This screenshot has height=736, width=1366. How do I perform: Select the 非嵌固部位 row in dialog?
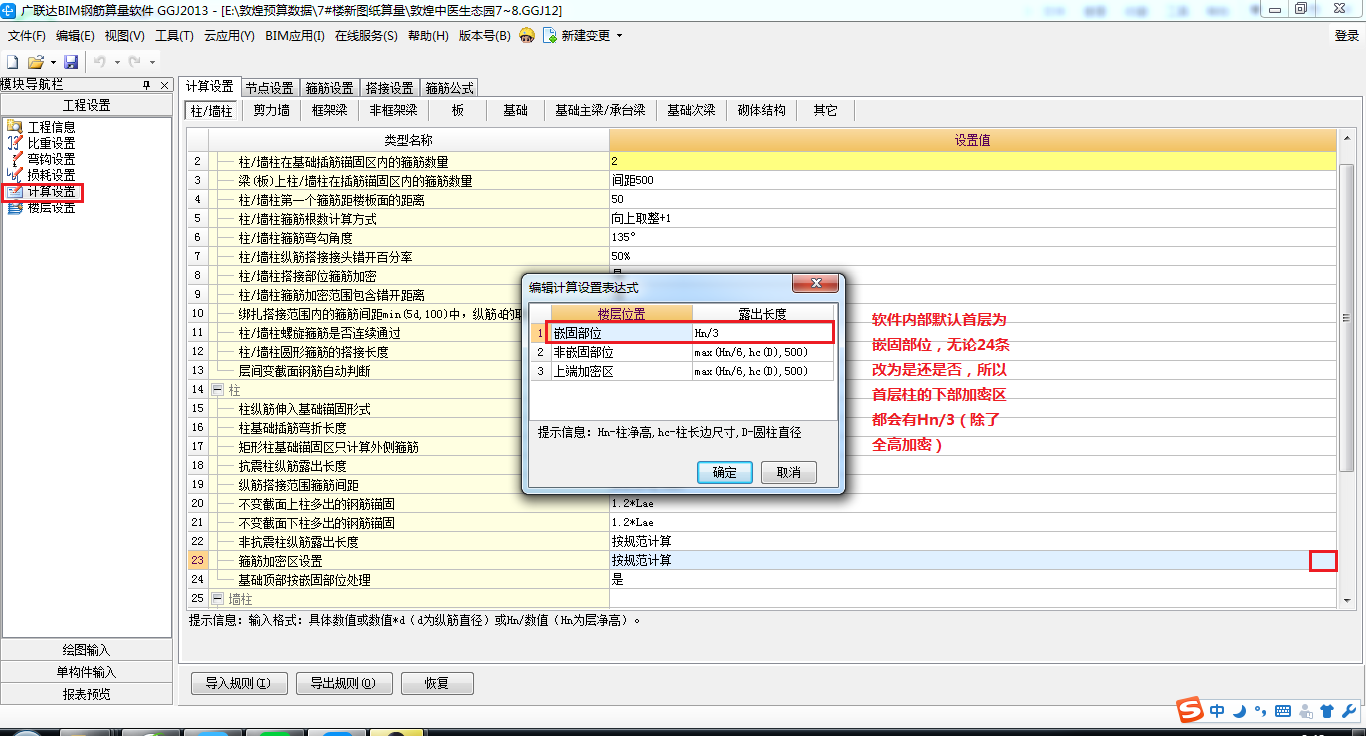pos(683,352)
